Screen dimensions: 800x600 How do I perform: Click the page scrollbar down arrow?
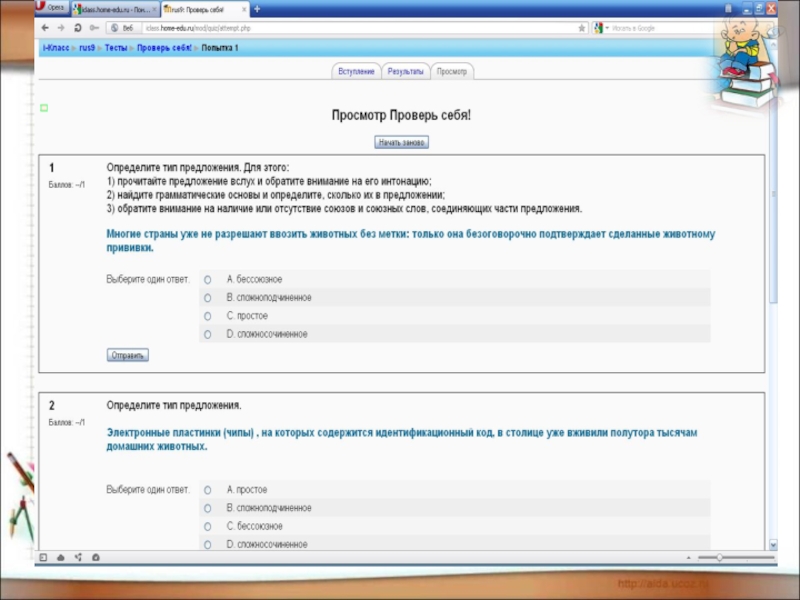(773, 543)
